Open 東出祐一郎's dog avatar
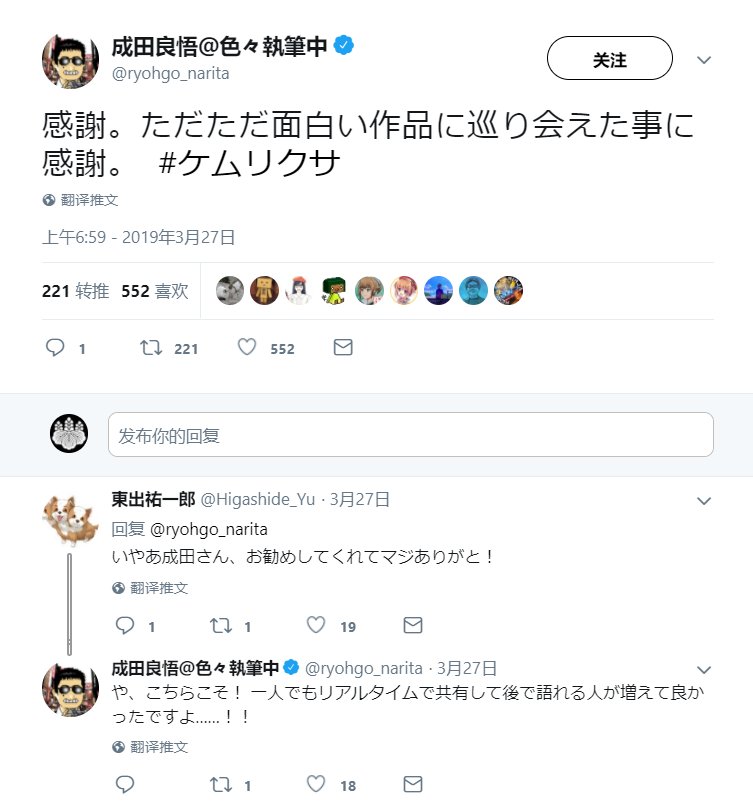 coord(69,520)
